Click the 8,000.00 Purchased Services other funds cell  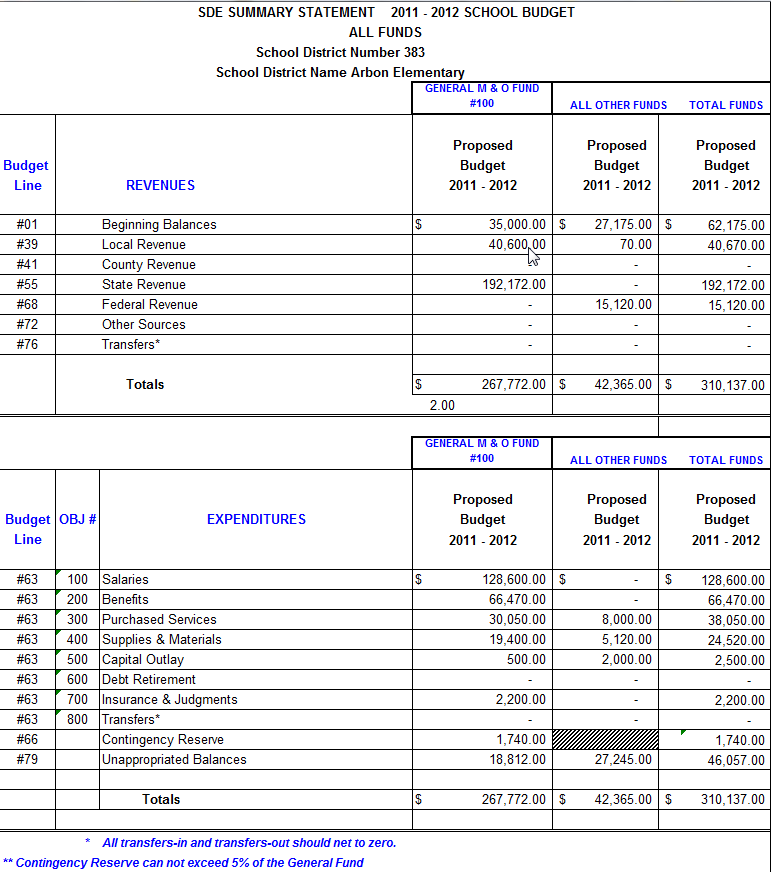605,620
